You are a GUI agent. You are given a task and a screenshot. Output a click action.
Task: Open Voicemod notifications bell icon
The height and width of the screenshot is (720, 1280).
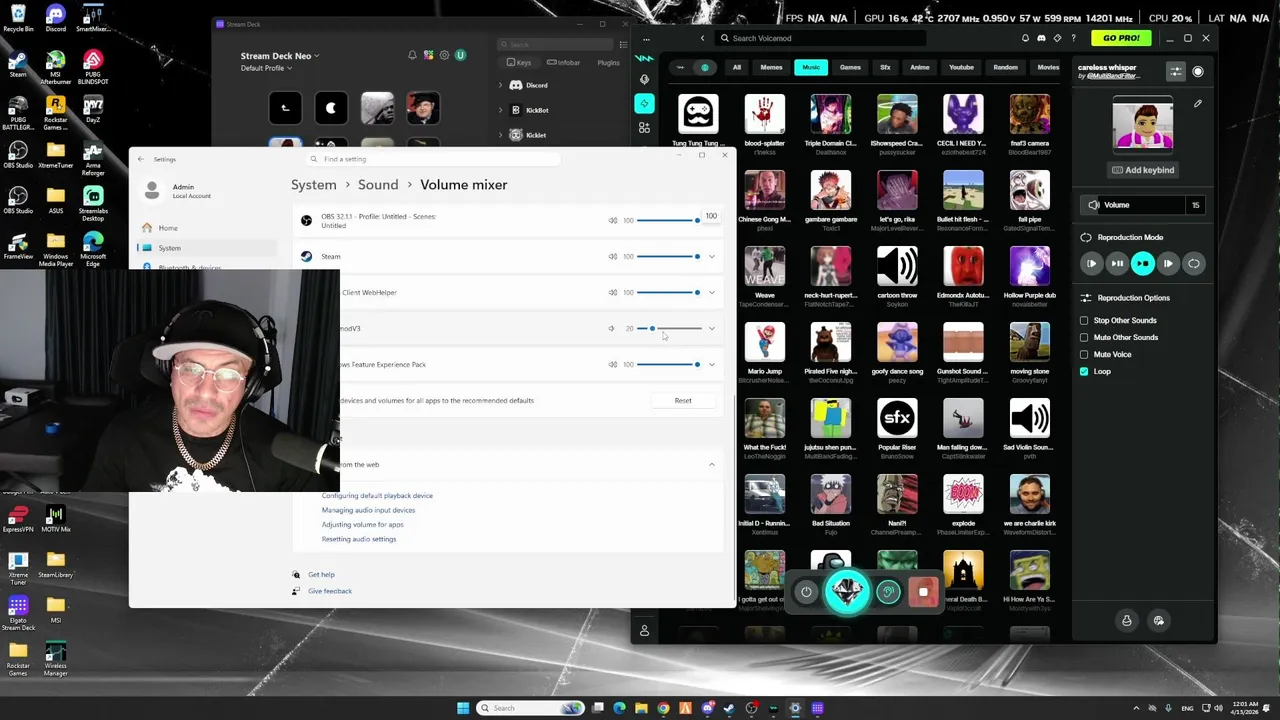tap(1025, 38)
